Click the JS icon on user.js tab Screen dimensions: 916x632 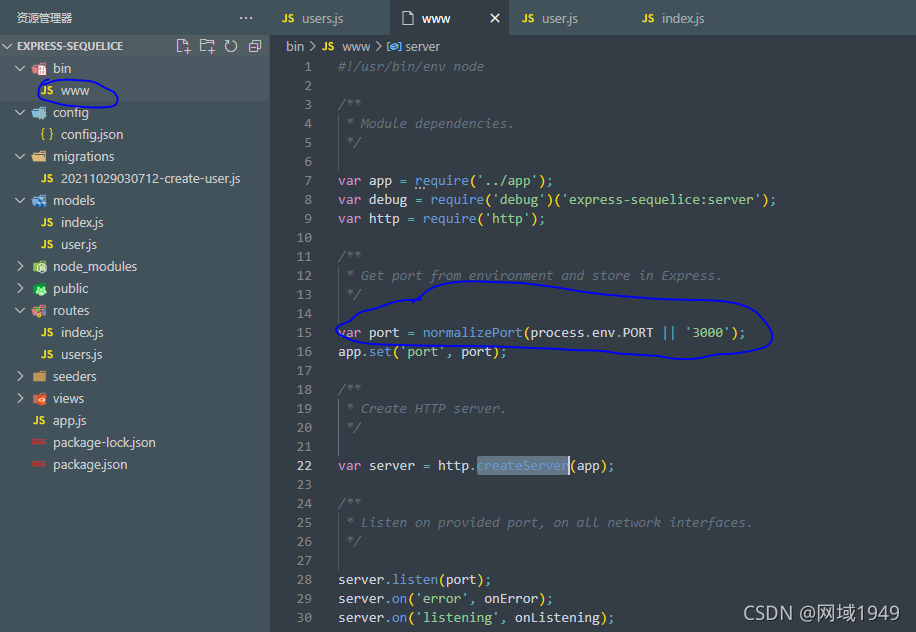coord(528,18)
